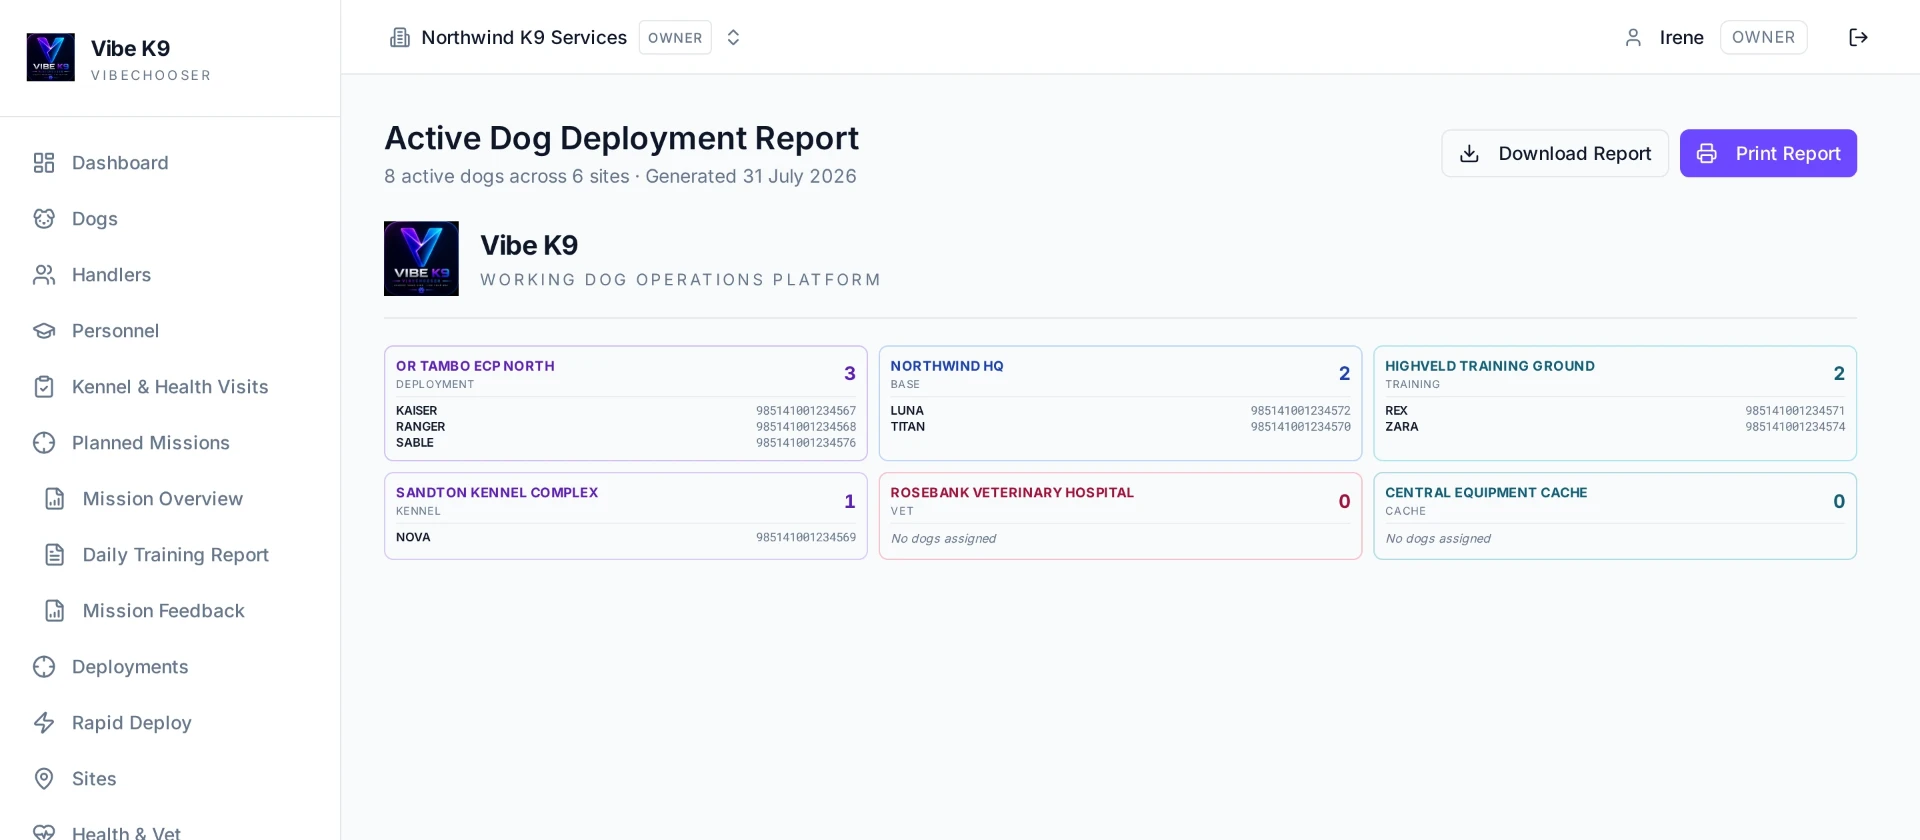
Task: Click dog name SABLE
Action: [415, 443]
